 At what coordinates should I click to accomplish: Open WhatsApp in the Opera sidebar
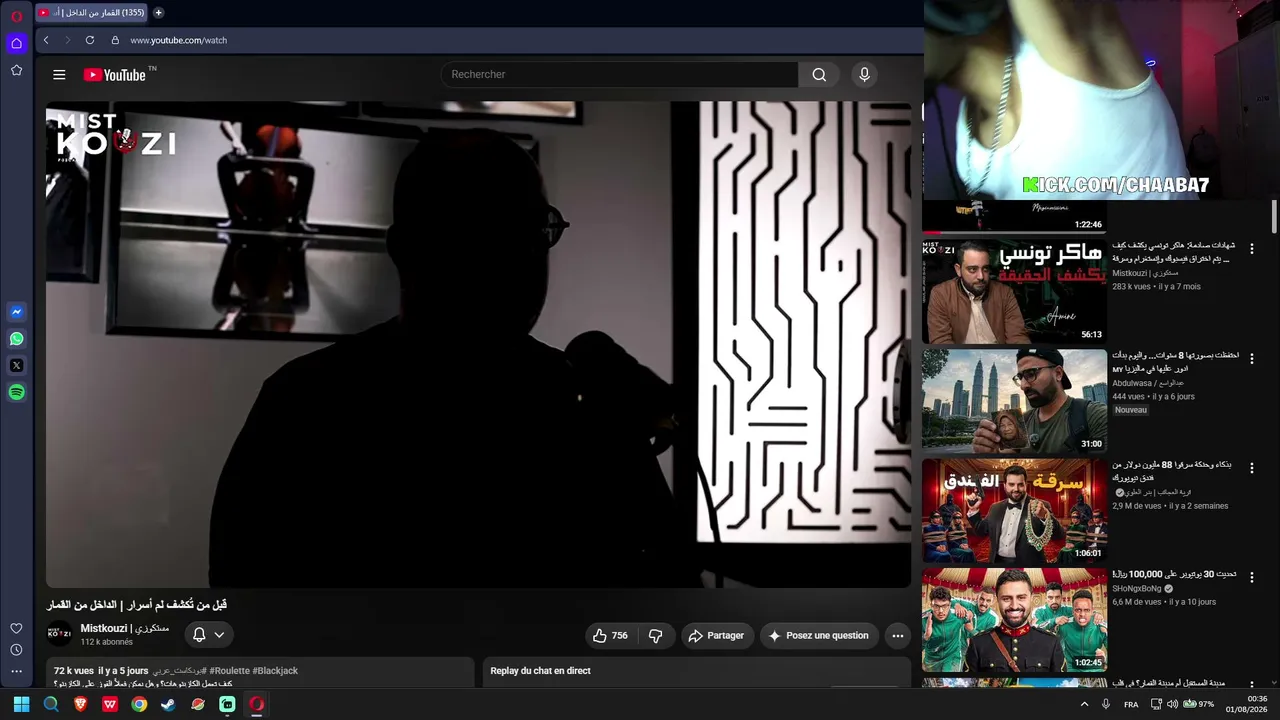click(x=16, y=339)
